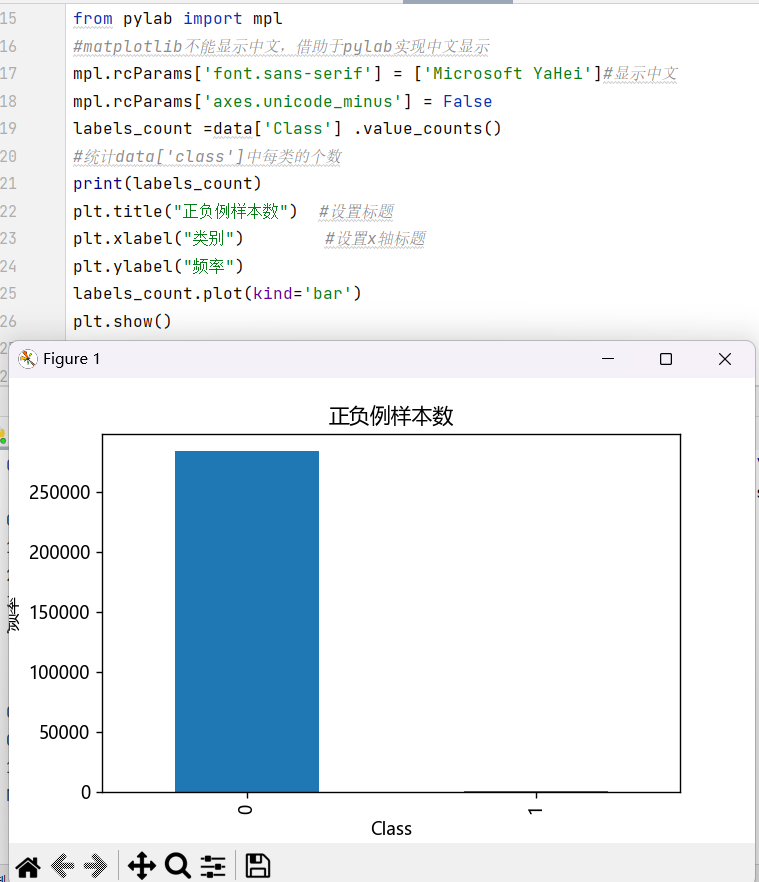Activate the Zoom to rectangle magnifier tool

178,866
